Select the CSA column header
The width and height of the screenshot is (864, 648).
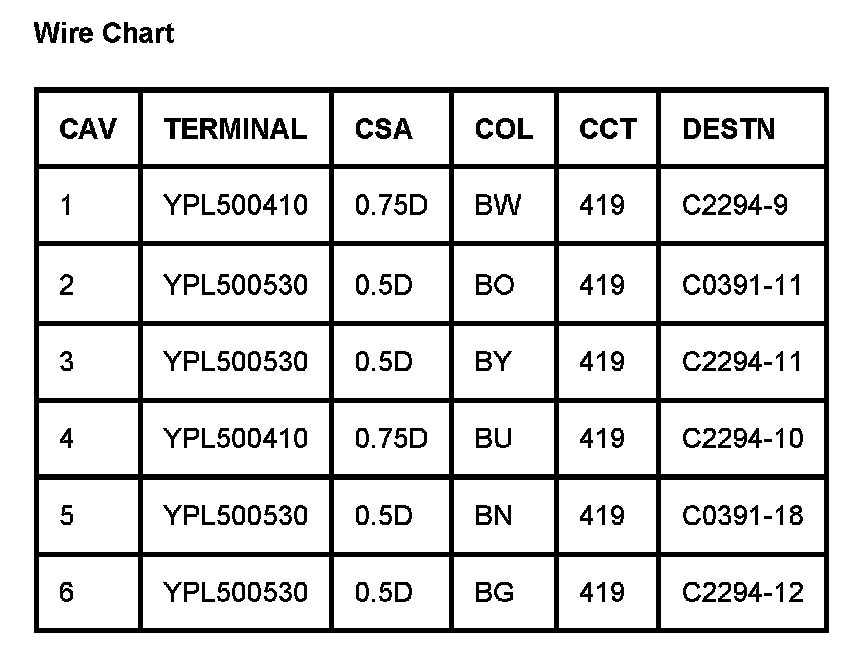[383, 129]
